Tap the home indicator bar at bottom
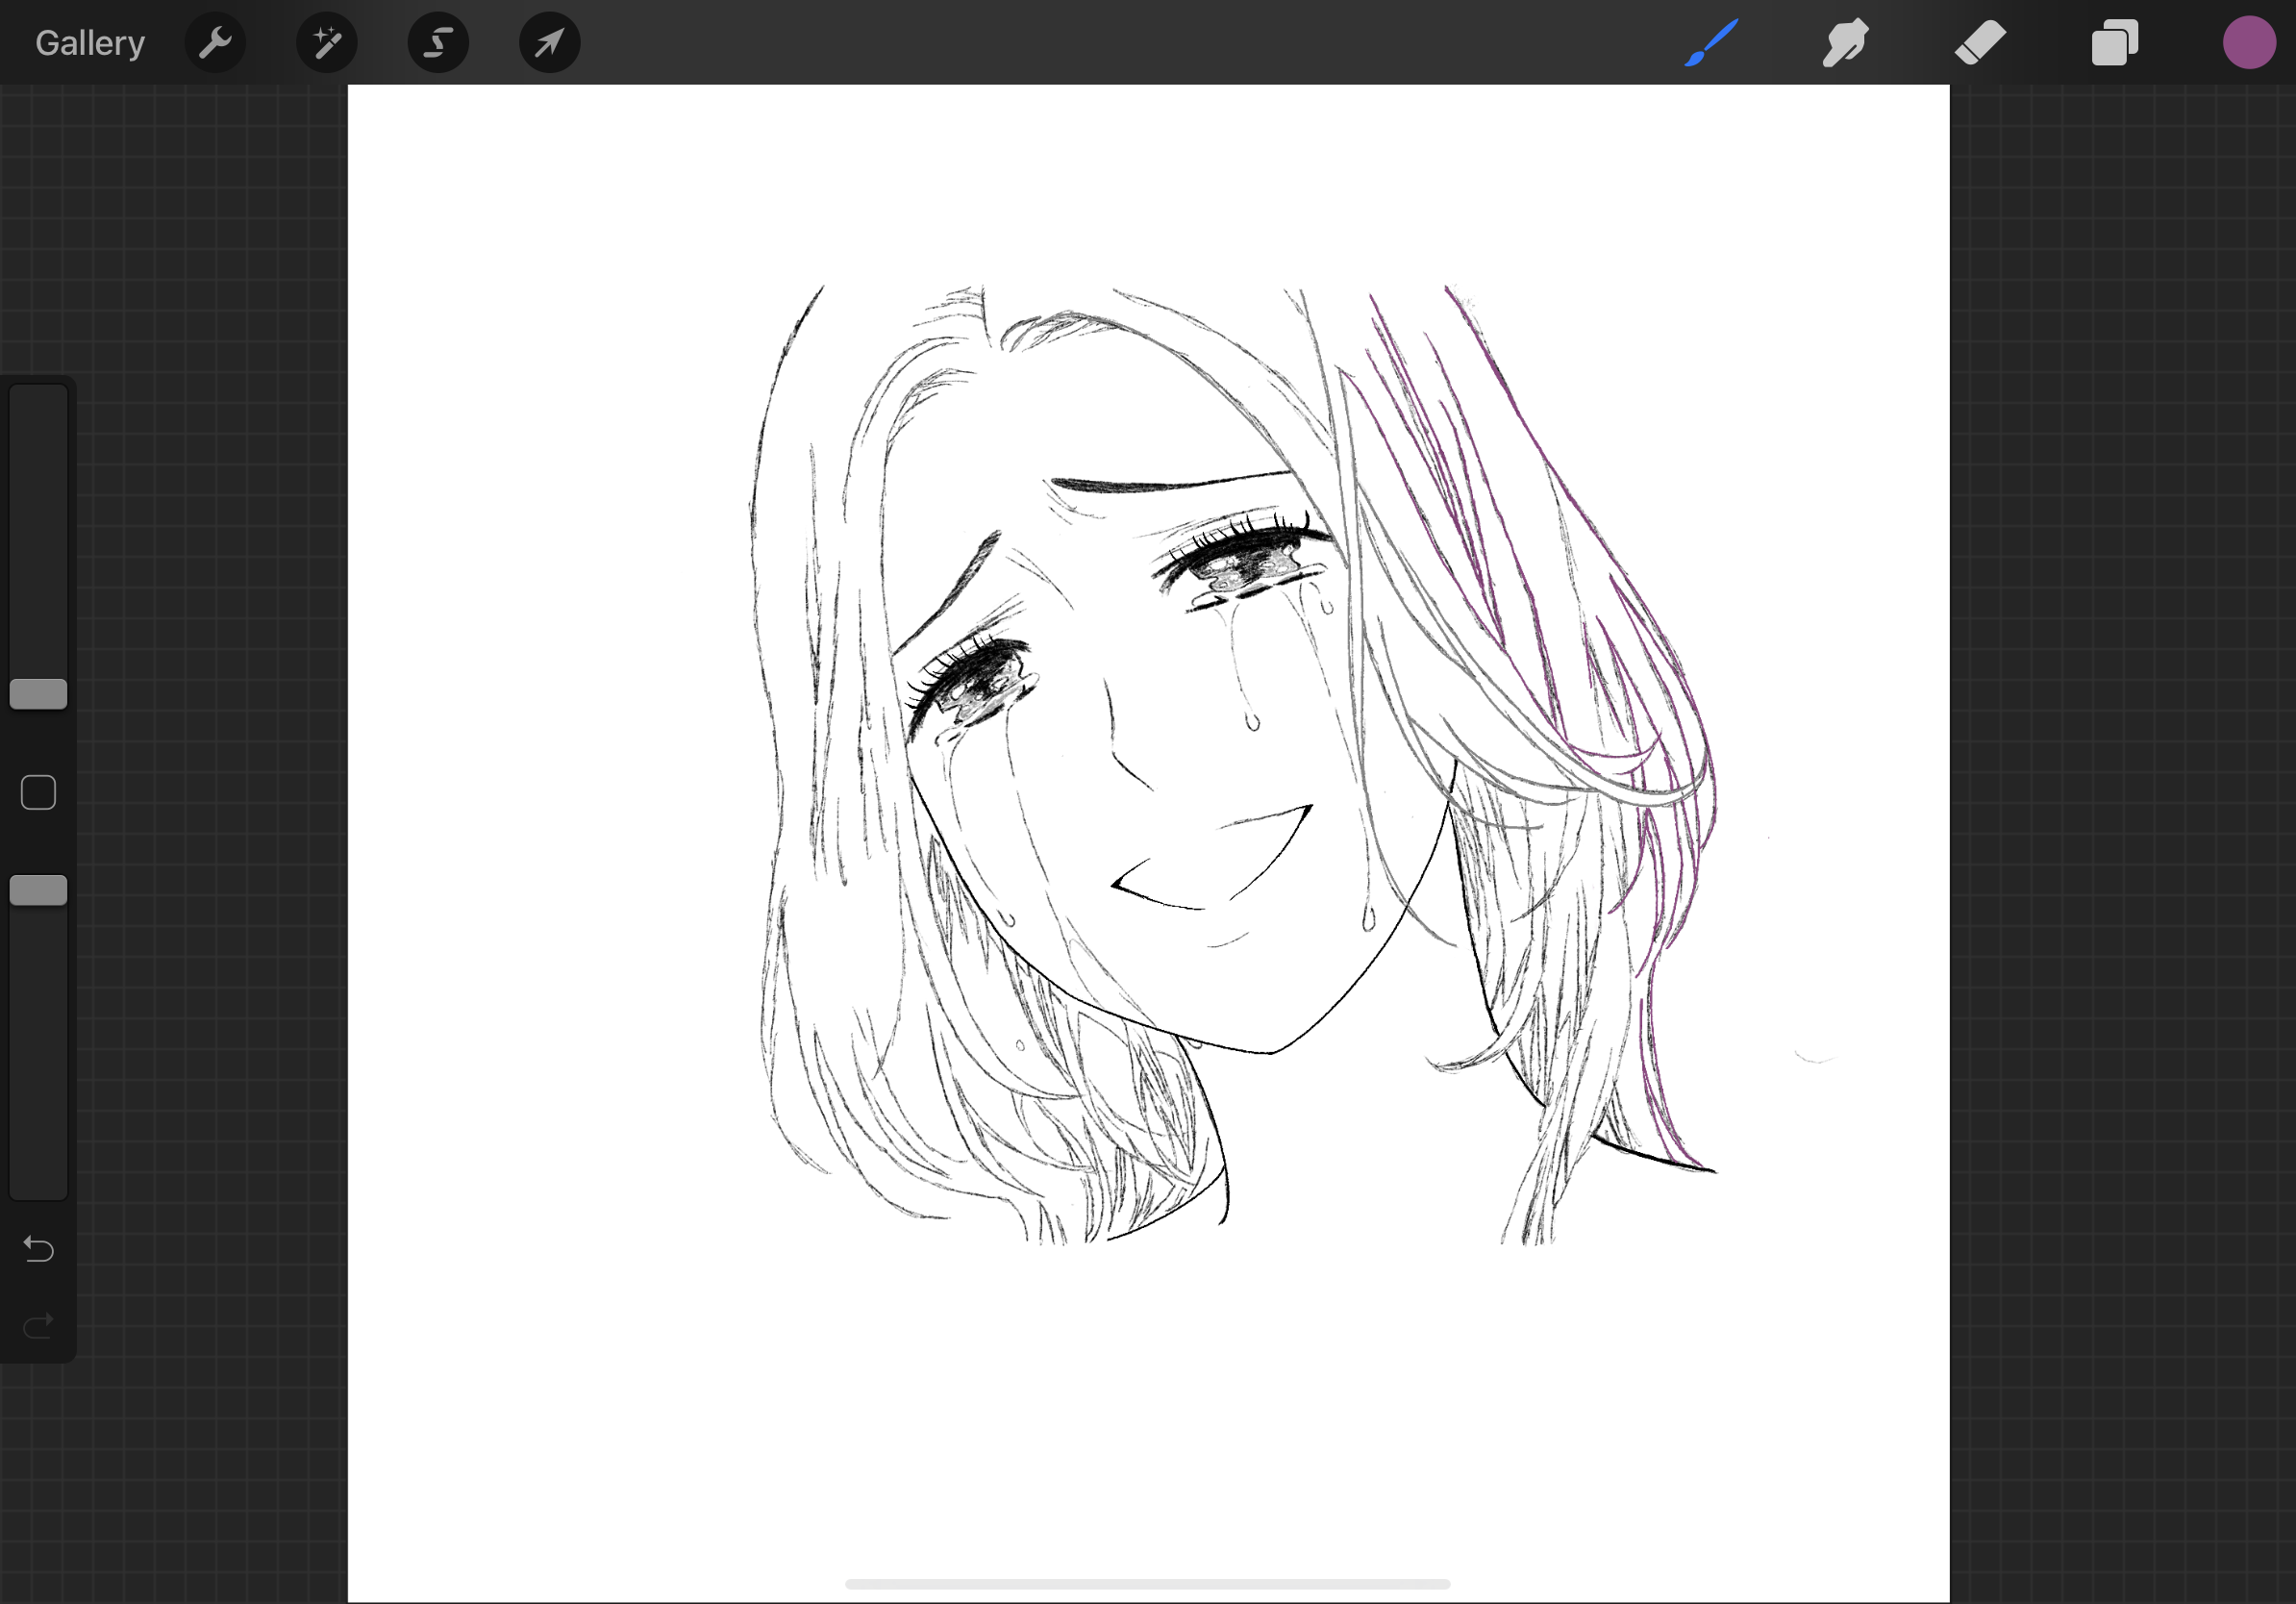Screen dimensions: 2296x1604 pyautogui.click(x=1148, y=1583)
